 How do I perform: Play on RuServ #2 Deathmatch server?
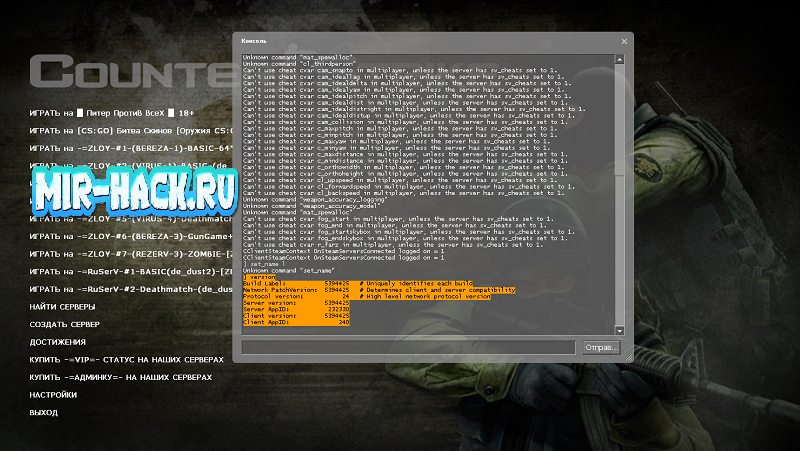pos(130,289)
